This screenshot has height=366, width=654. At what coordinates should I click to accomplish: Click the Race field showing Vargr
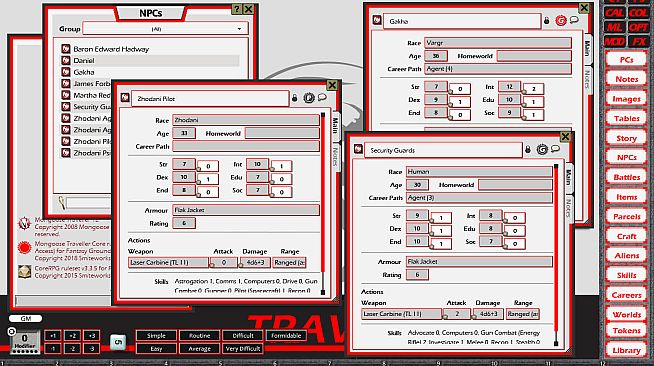(x=498, y=43)
